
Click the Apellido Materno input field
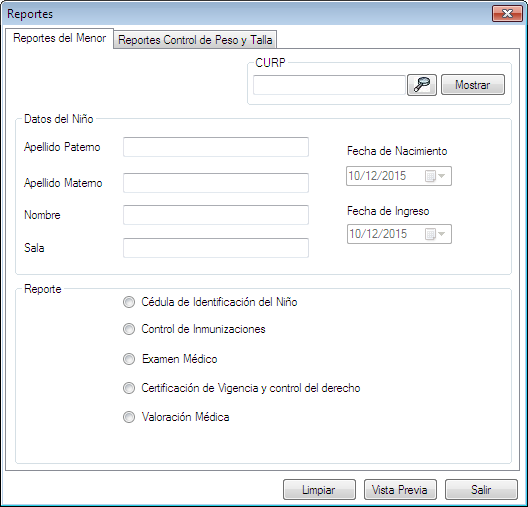(216, 183)
